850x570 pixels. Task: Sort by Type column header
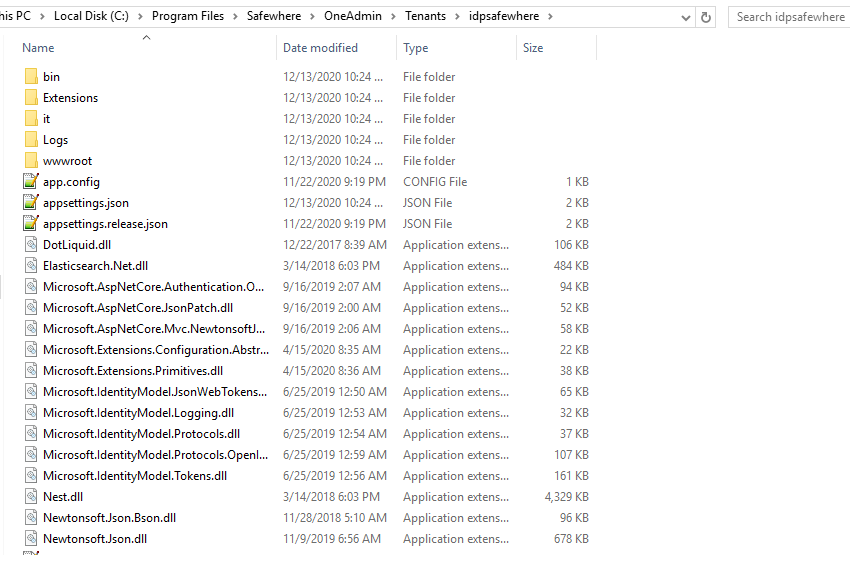click(416, 48)
